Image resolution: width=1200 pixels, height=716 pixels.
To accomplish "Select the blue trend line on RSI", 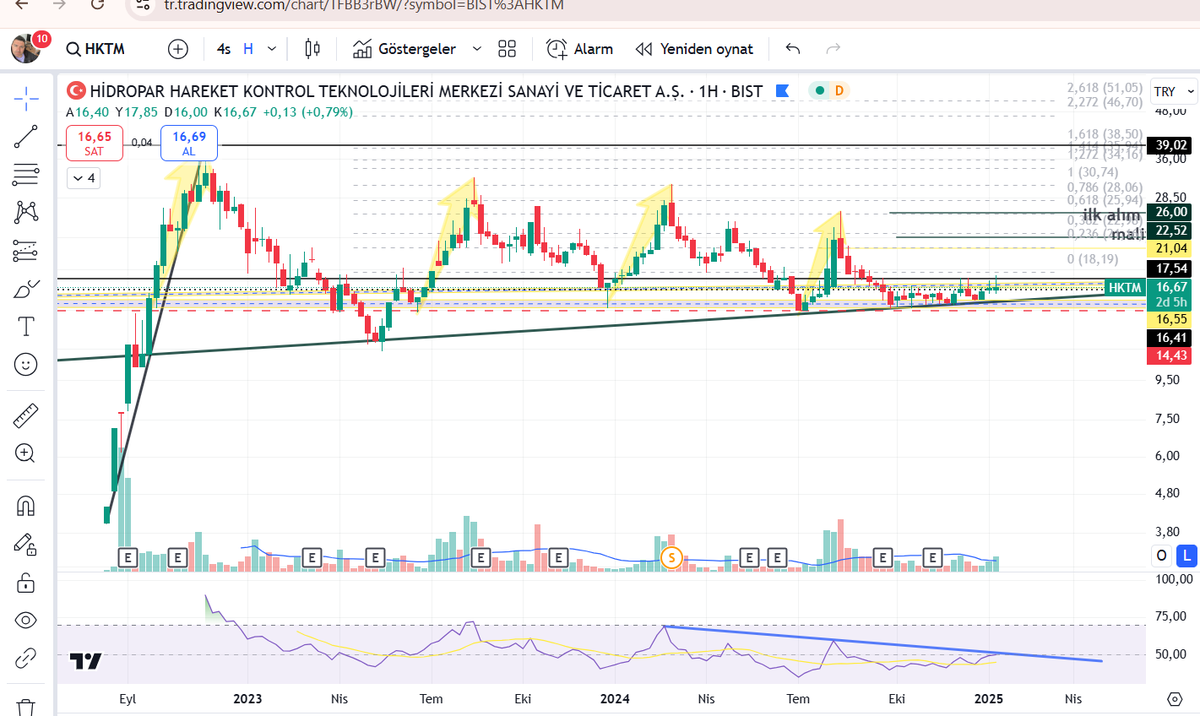I will click(885, 643).
